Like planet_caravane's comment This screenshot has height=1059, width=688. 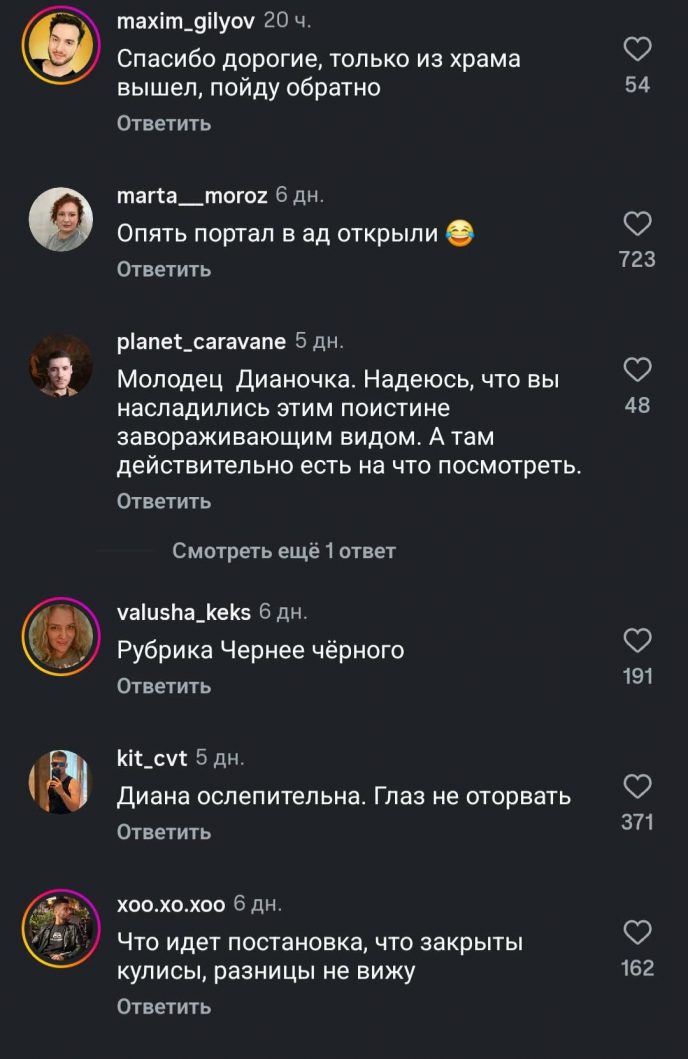(637, 370)
